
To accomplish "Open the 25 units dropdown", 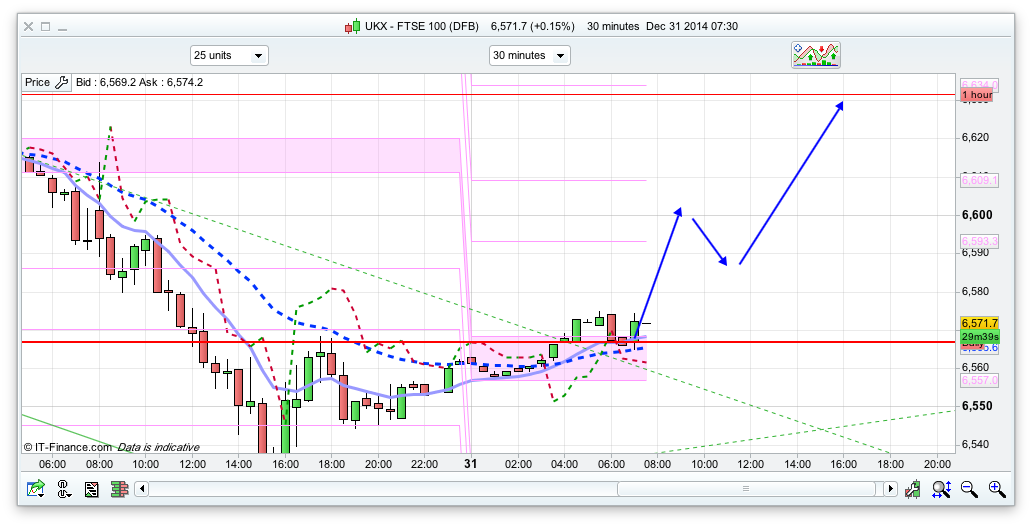I will point(229,56).
